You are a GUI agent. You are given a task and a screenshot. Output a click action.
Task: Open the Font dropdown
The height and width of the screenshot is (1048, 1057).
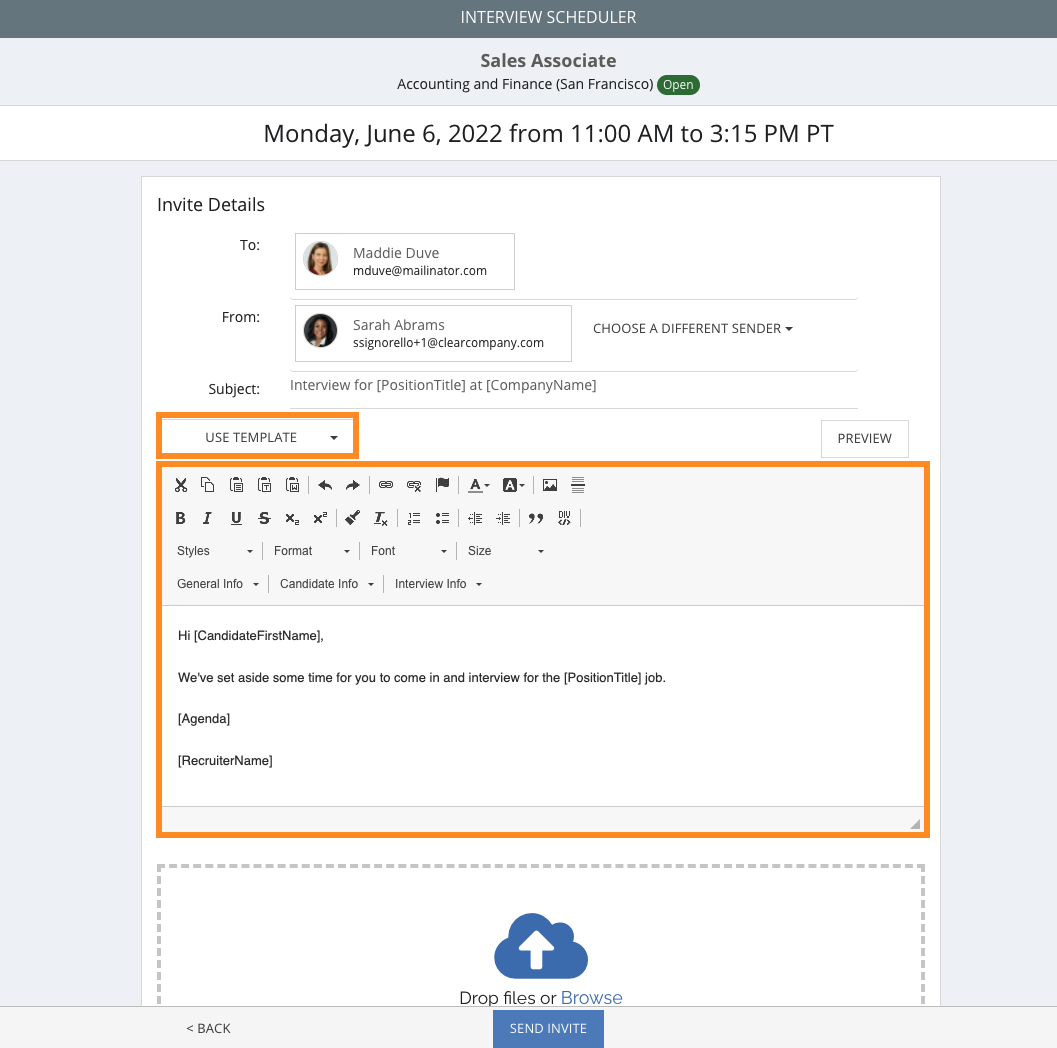409,551
